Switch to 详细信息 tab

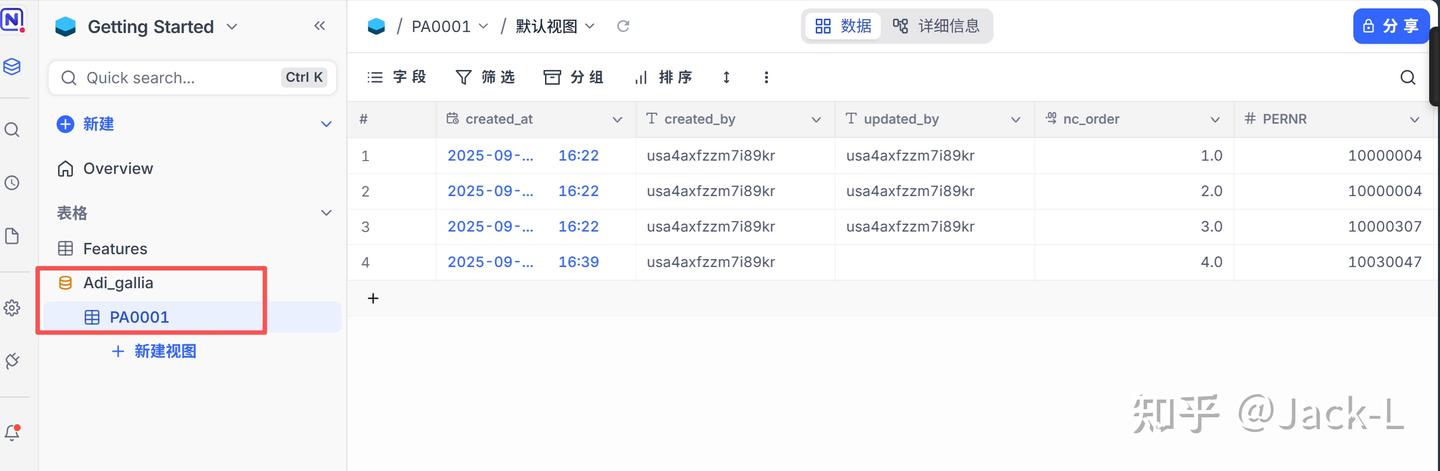[936, 26]
